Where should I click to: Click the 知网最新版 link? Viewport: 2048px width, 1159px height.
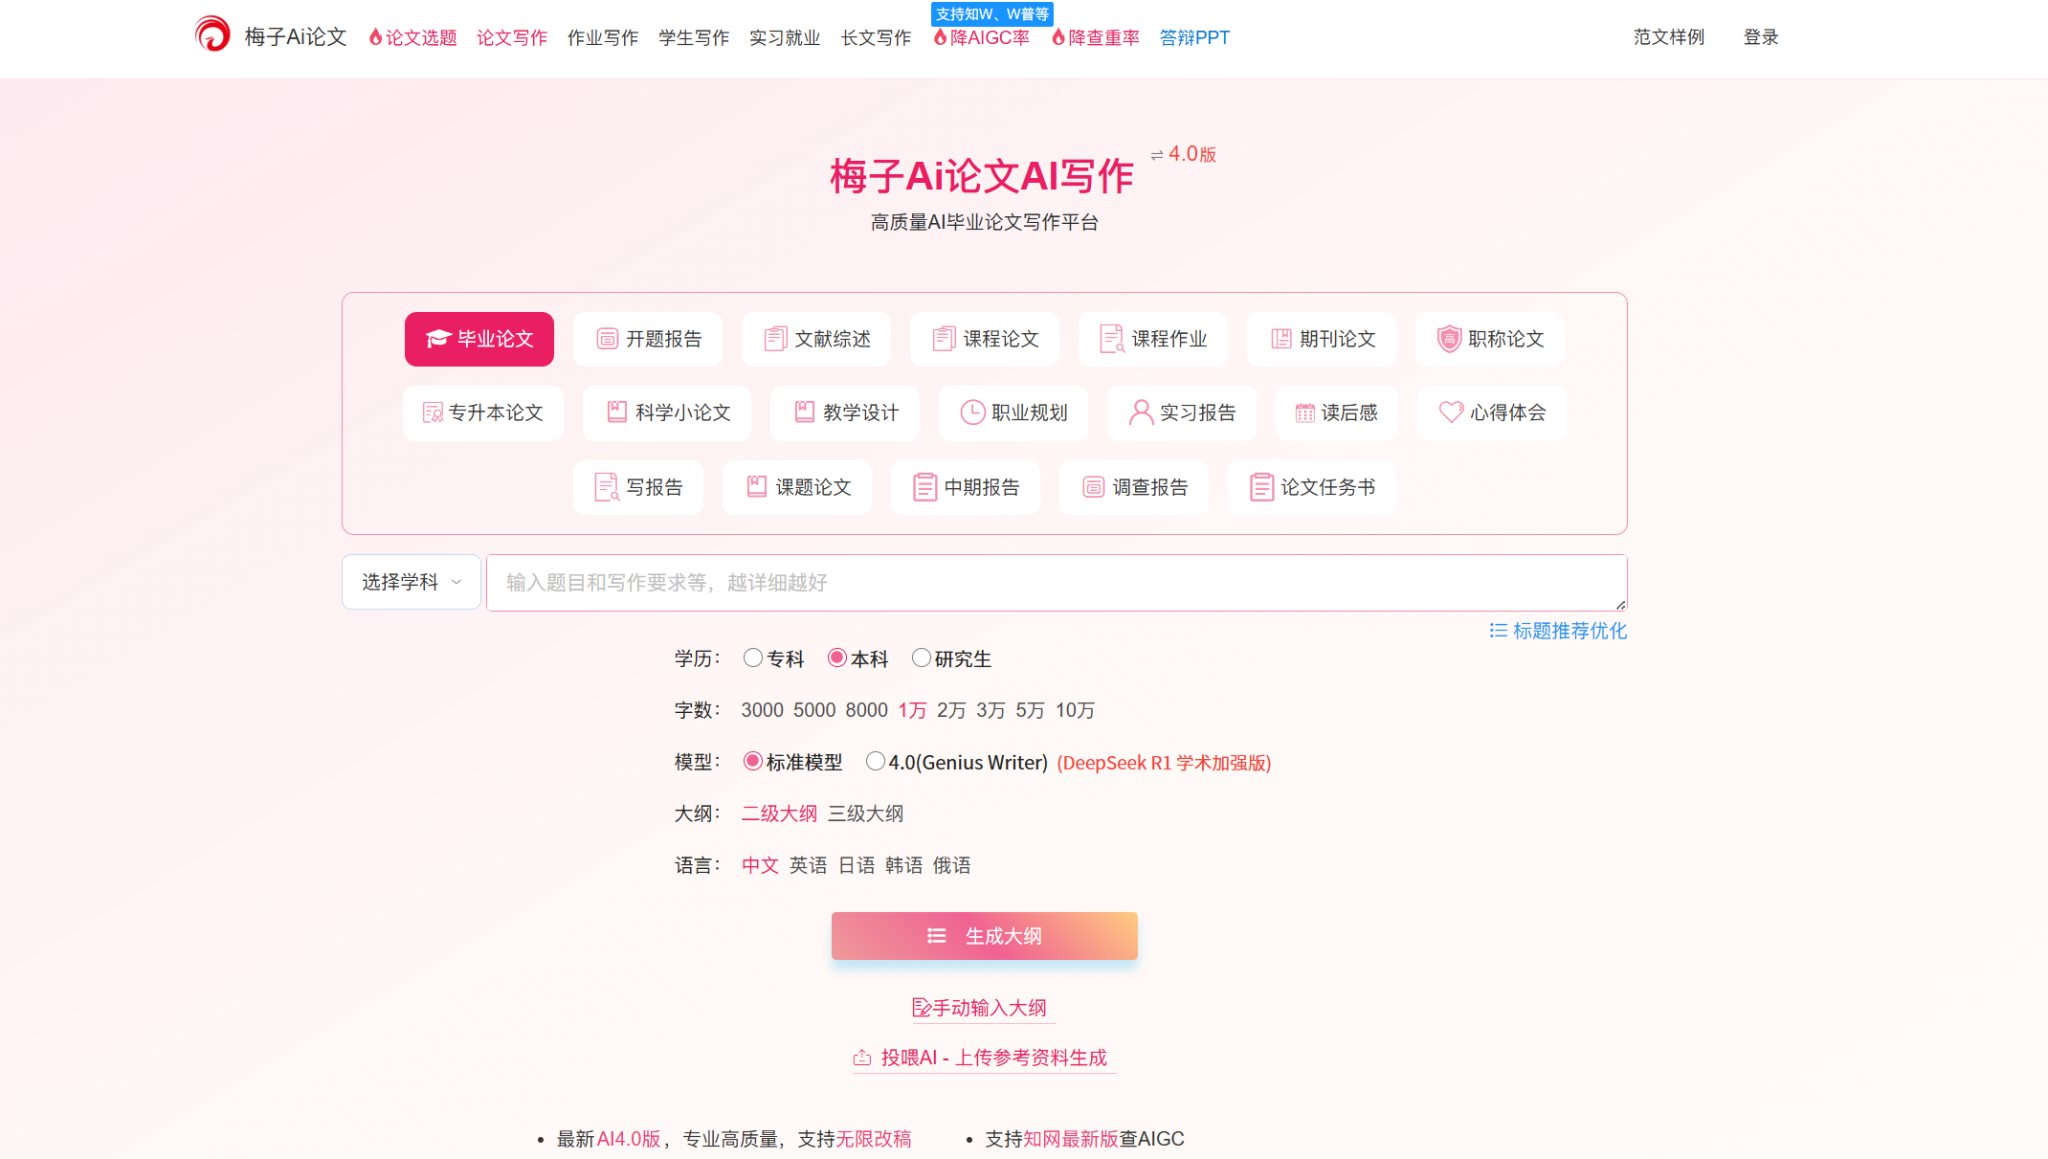click(x=1071, y=1139)
